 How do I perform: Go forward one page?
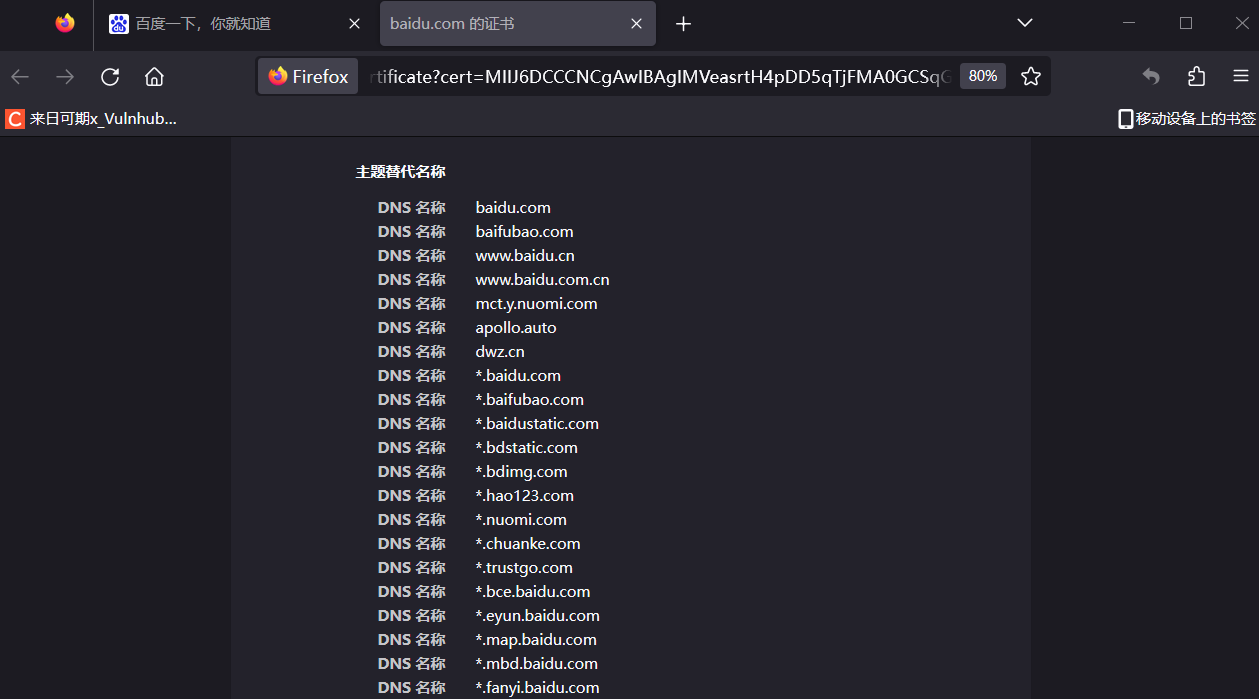[x=65, y=77]
